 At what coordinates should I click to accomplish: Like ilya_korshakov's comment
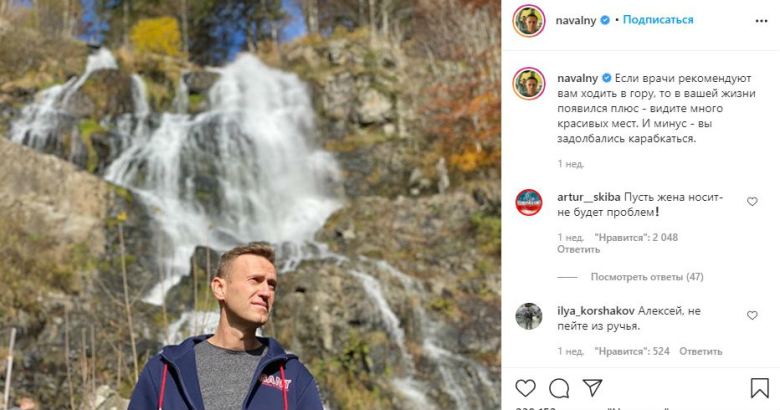pyautogui.click(x=752, y=316)
